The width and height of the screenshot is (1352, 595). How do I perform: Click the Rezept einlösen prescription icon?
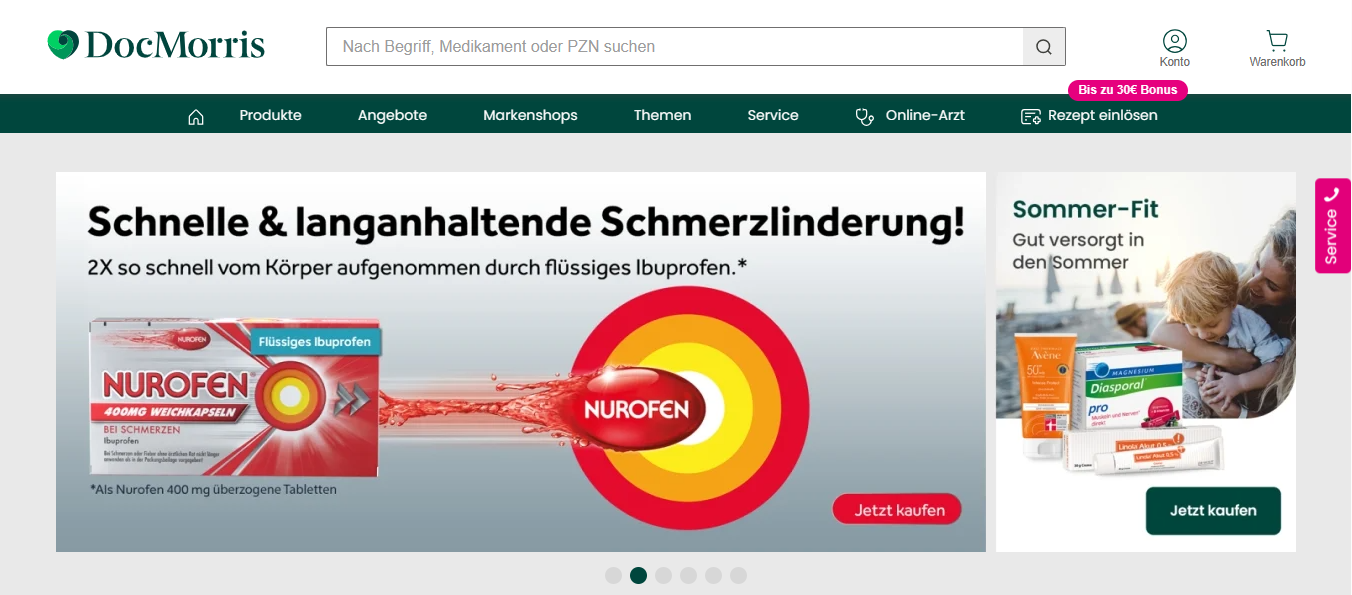[1031, 116]
